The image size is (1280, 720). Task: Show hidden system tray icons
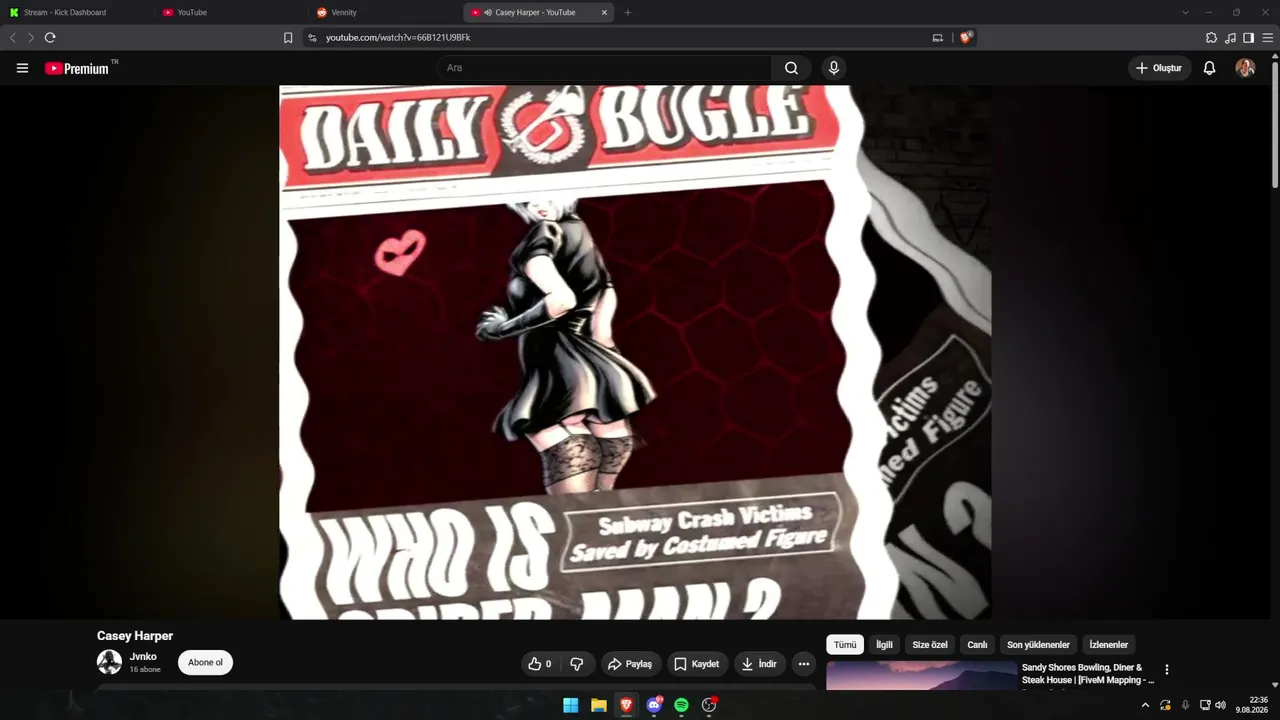click(1145, 705)
